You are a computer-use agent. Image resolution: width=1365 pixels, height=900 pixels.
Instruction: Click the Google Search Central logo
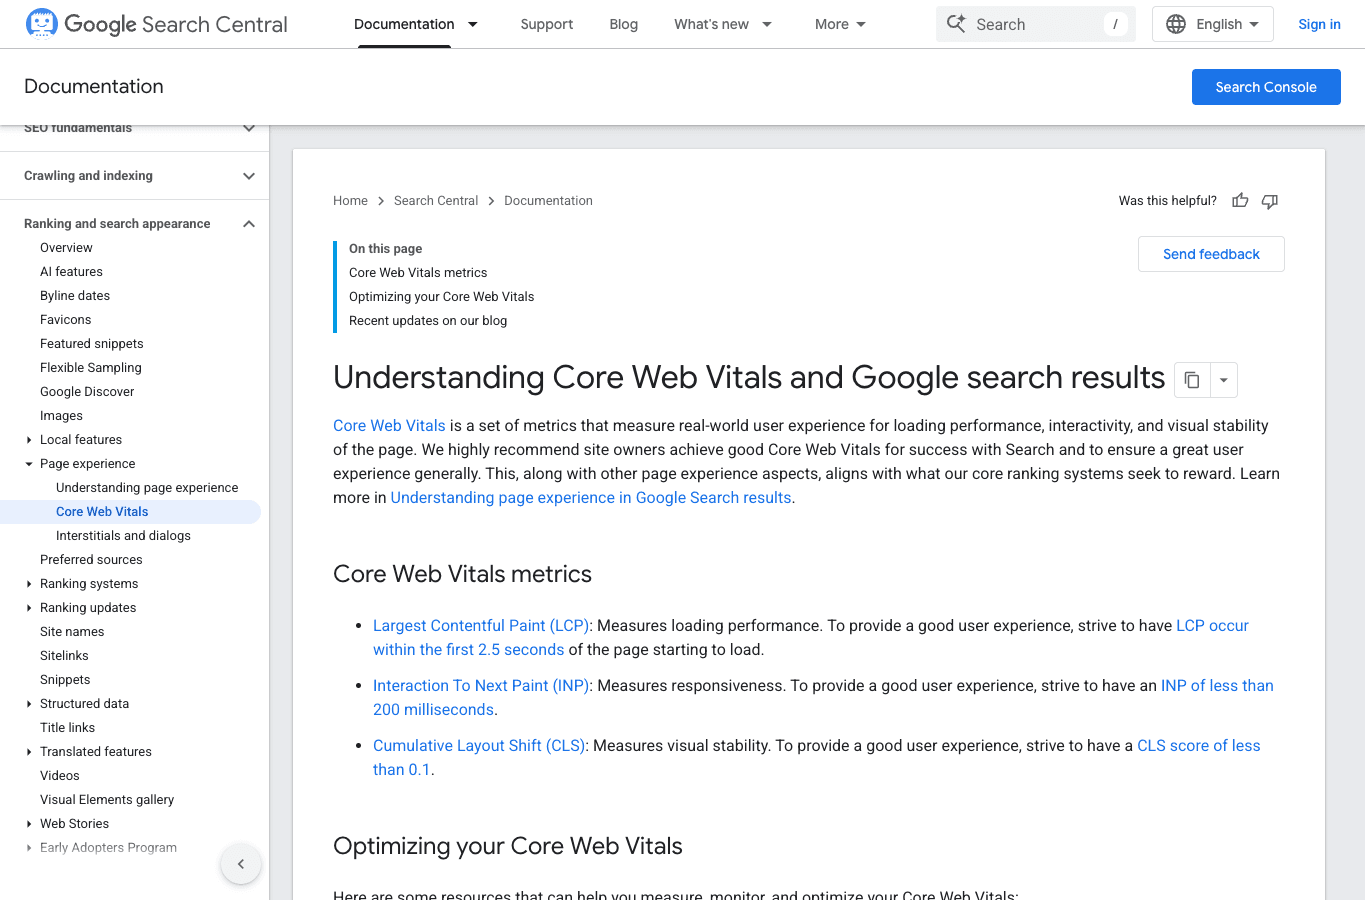click(156, 24)
